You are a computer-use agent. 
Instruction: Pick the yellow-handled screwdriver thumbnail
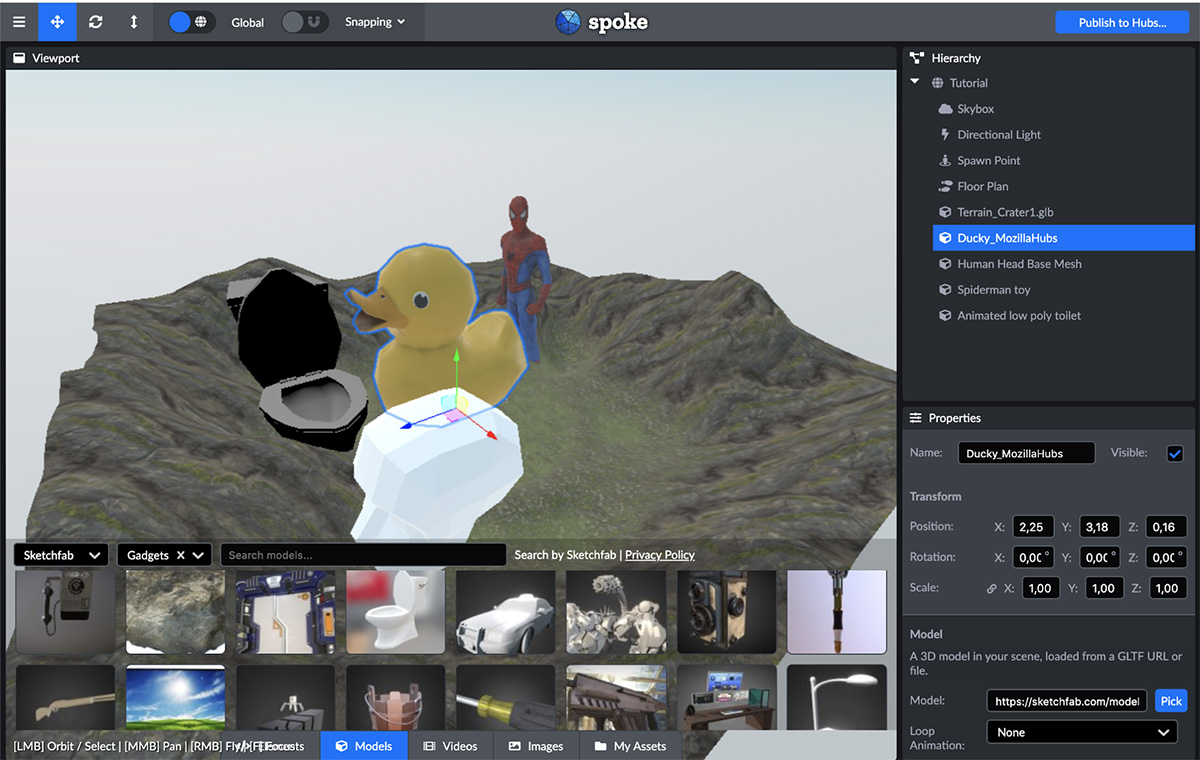[x=505, y=697]
